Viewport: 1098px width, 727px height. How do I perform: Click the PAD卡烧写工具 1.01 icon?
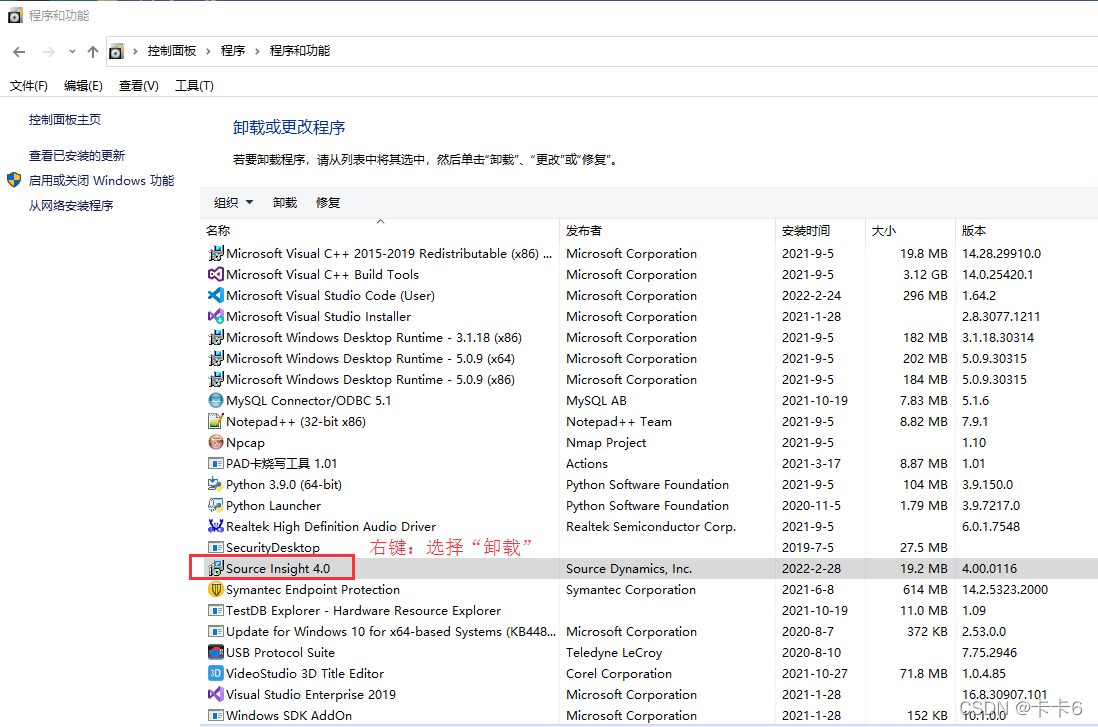[216, 464]
